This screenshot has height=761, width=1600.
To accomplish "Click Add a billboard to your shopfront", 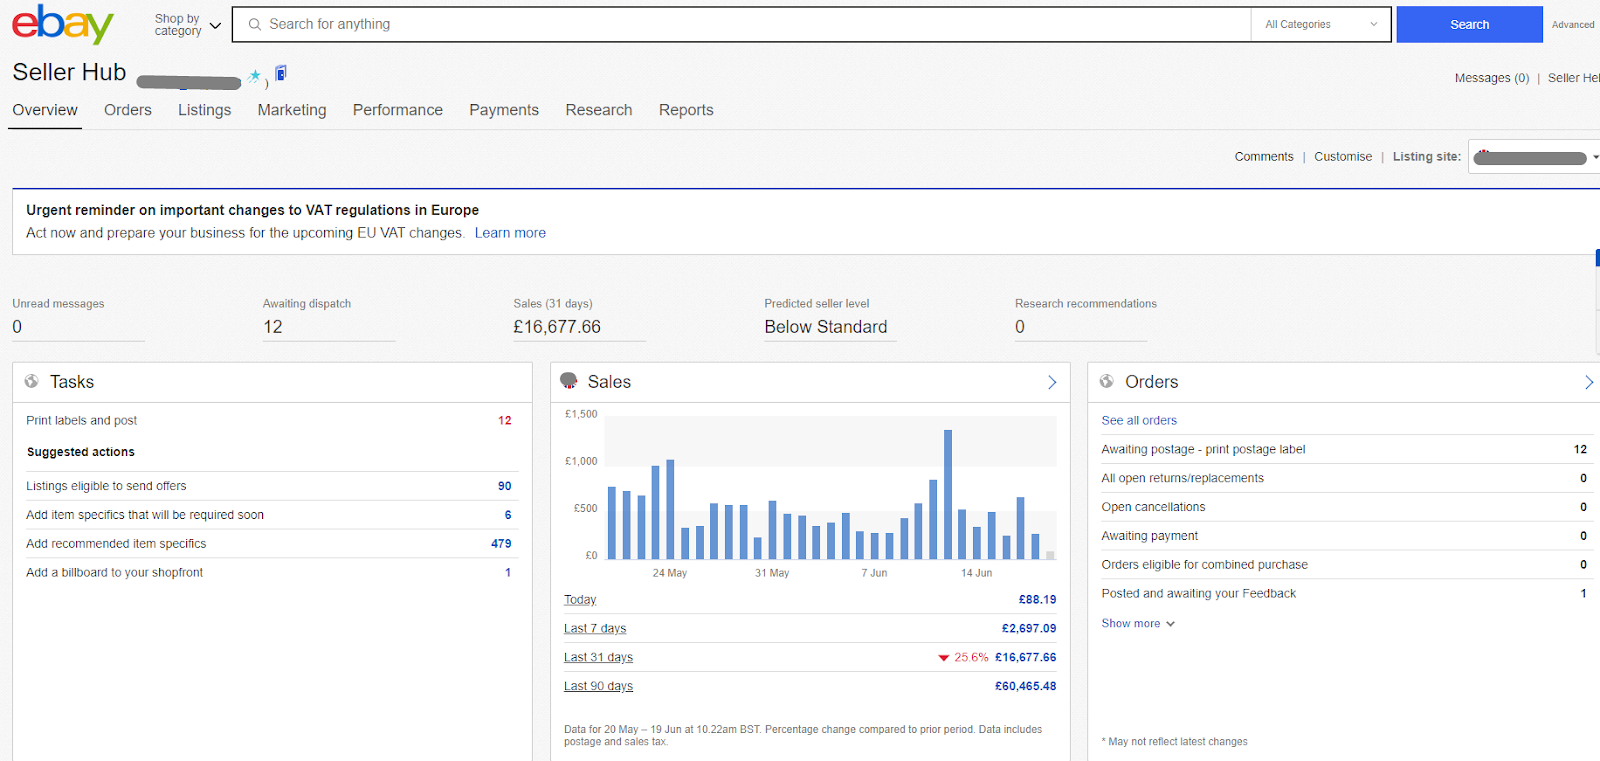I will coord(114,573).
